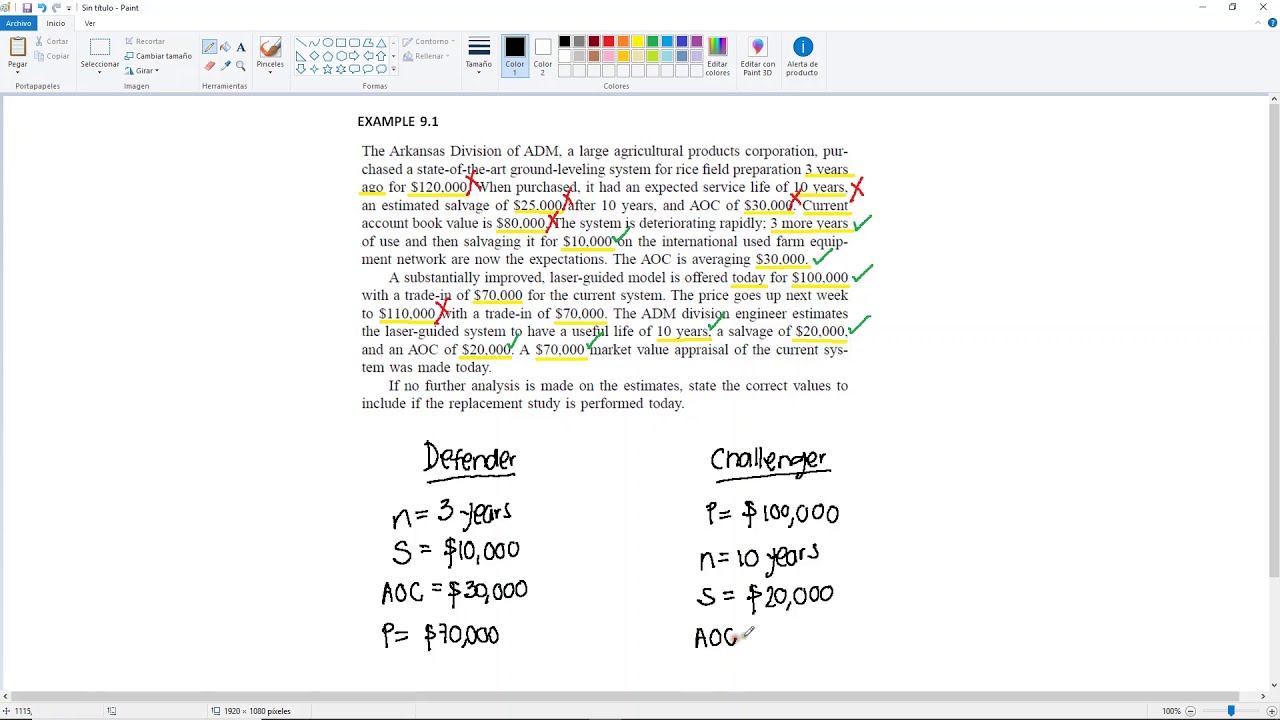Select the Color picker eyedropper tool

(225, 65)
